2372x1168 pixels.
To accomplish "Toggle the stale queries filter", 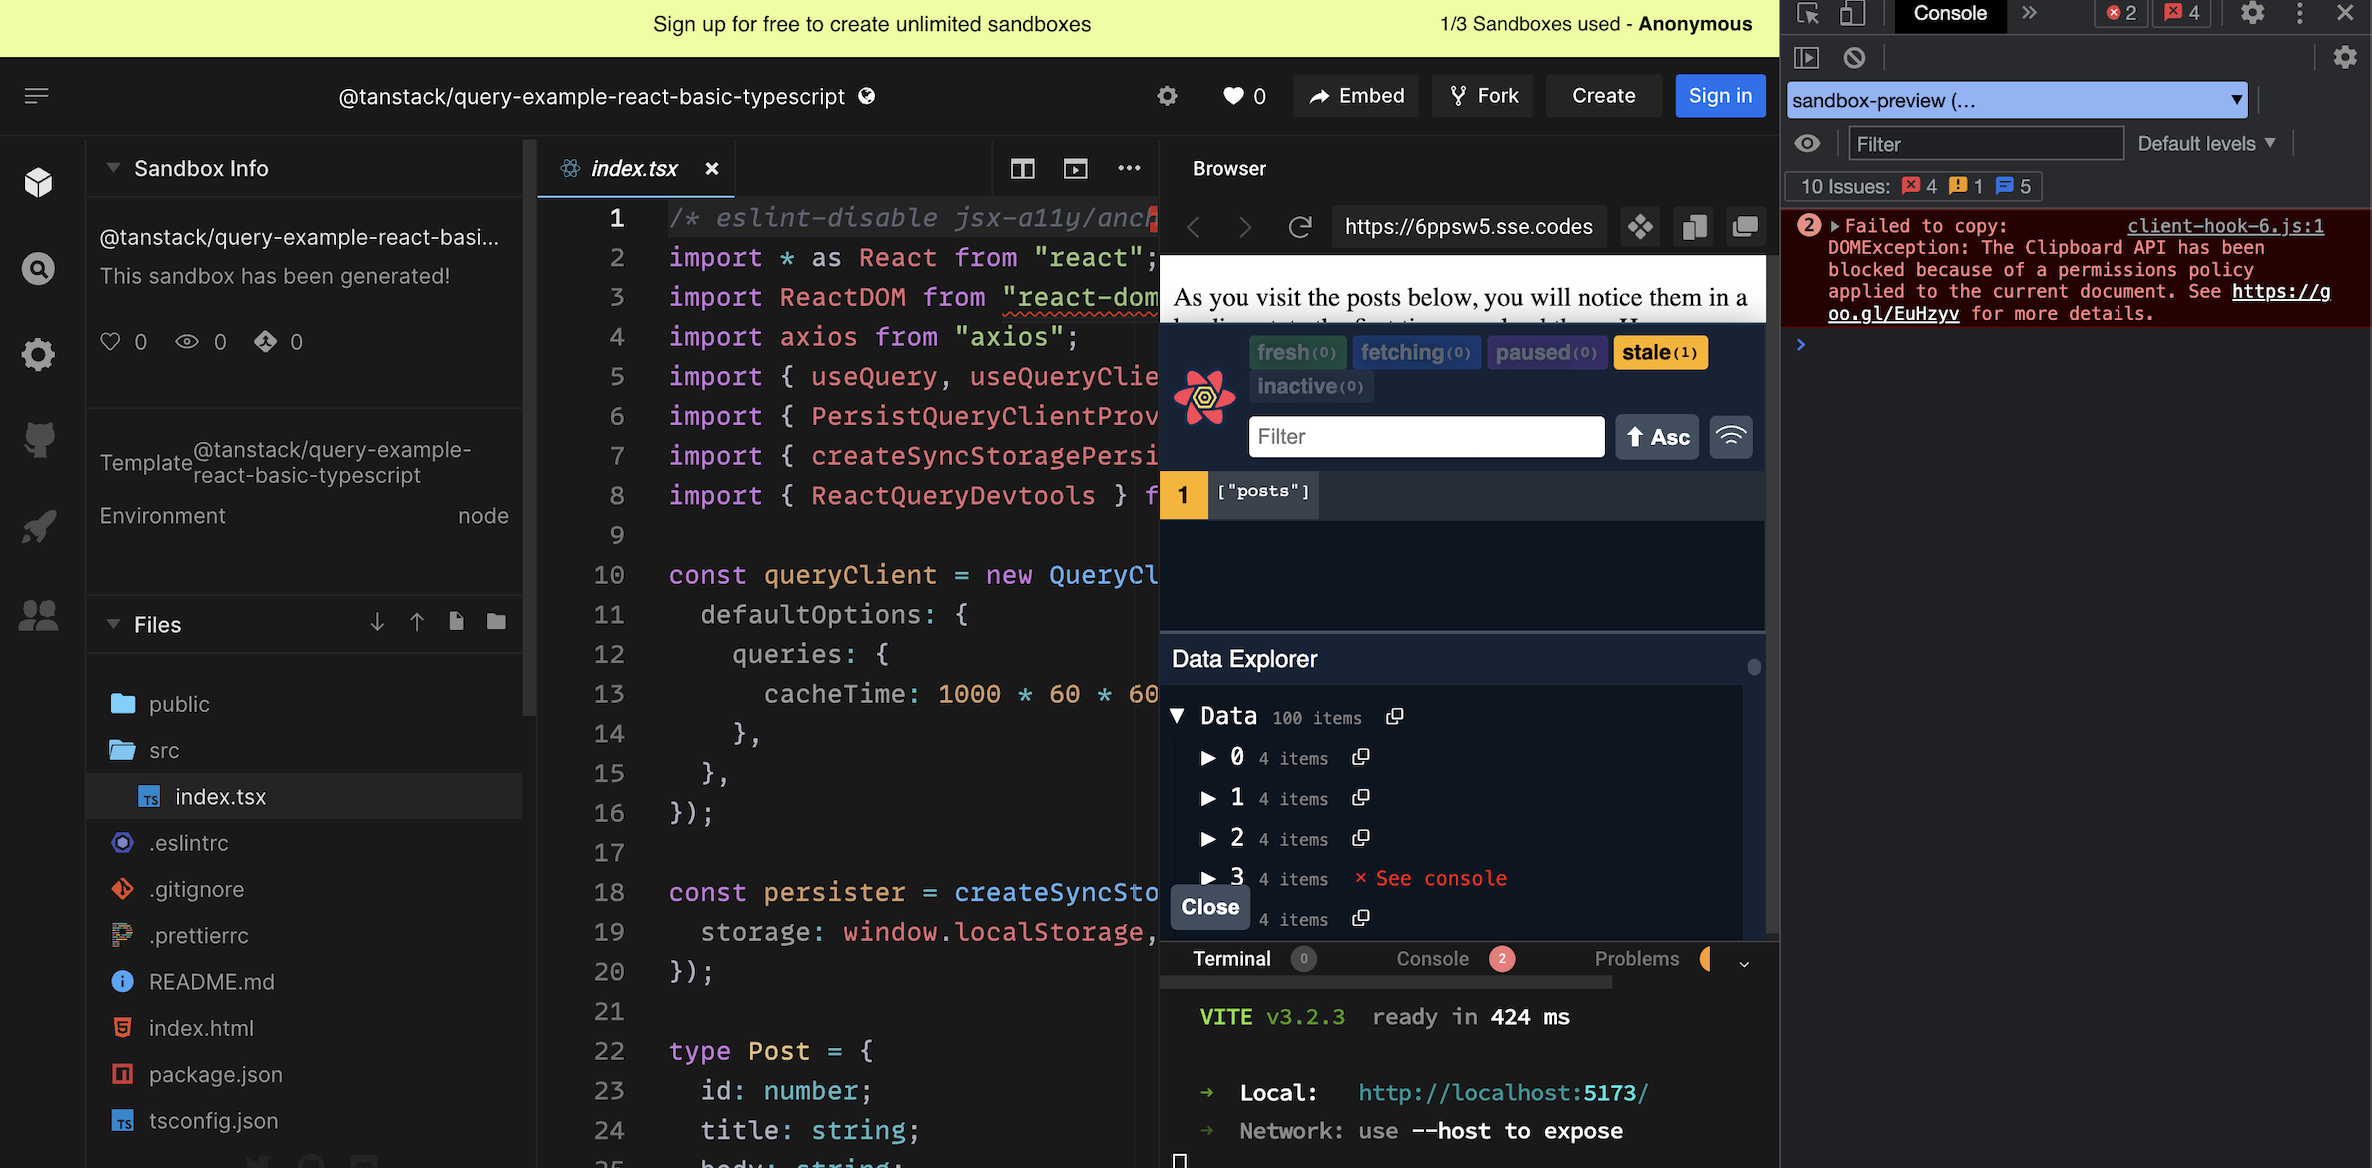I will (1659, 352).
